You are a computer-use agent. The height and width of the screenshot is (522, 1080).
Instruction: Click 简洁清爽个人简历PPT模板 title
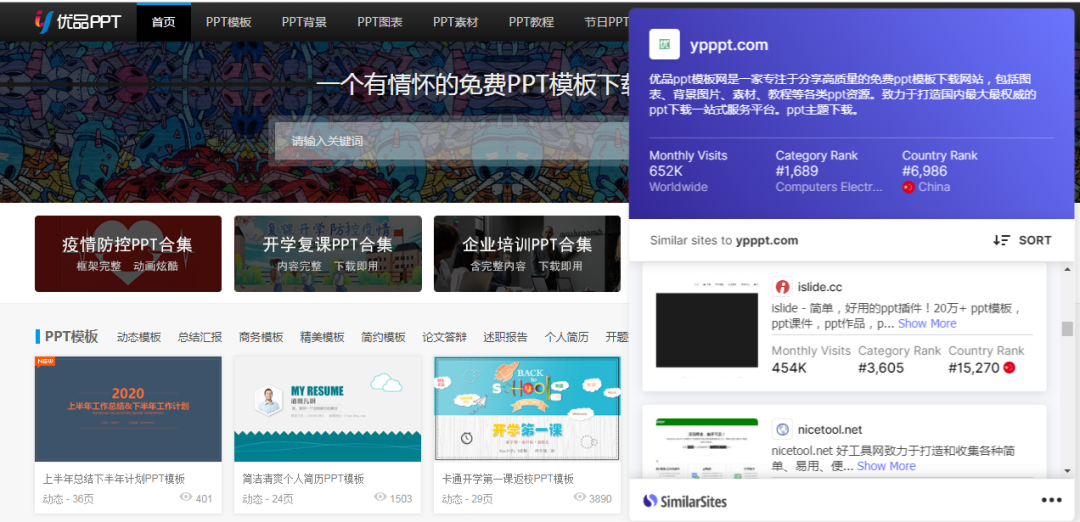(303, 479)
